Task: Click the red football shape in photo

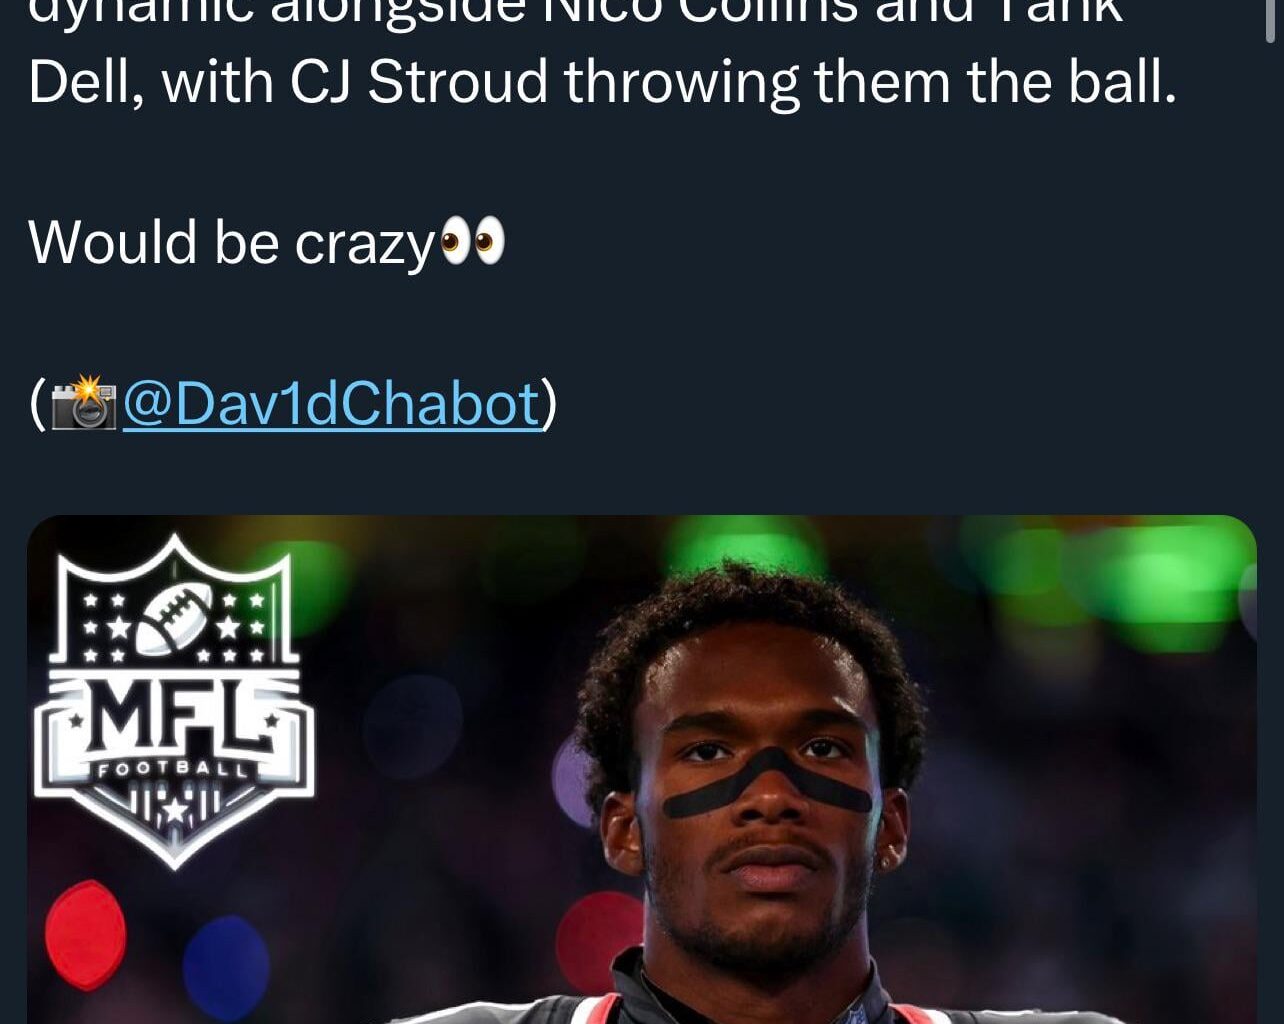Action: coord(86,934)
